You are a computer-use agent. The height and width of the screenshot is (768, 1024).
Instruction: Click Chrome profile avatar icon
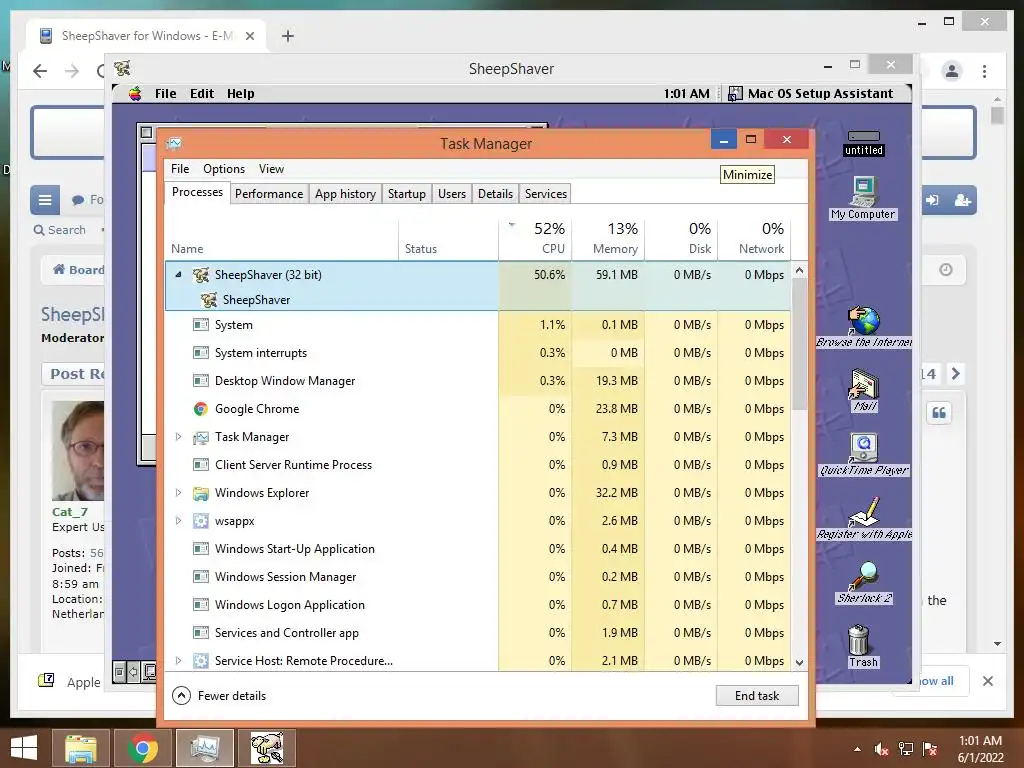(x=952, y=71)
